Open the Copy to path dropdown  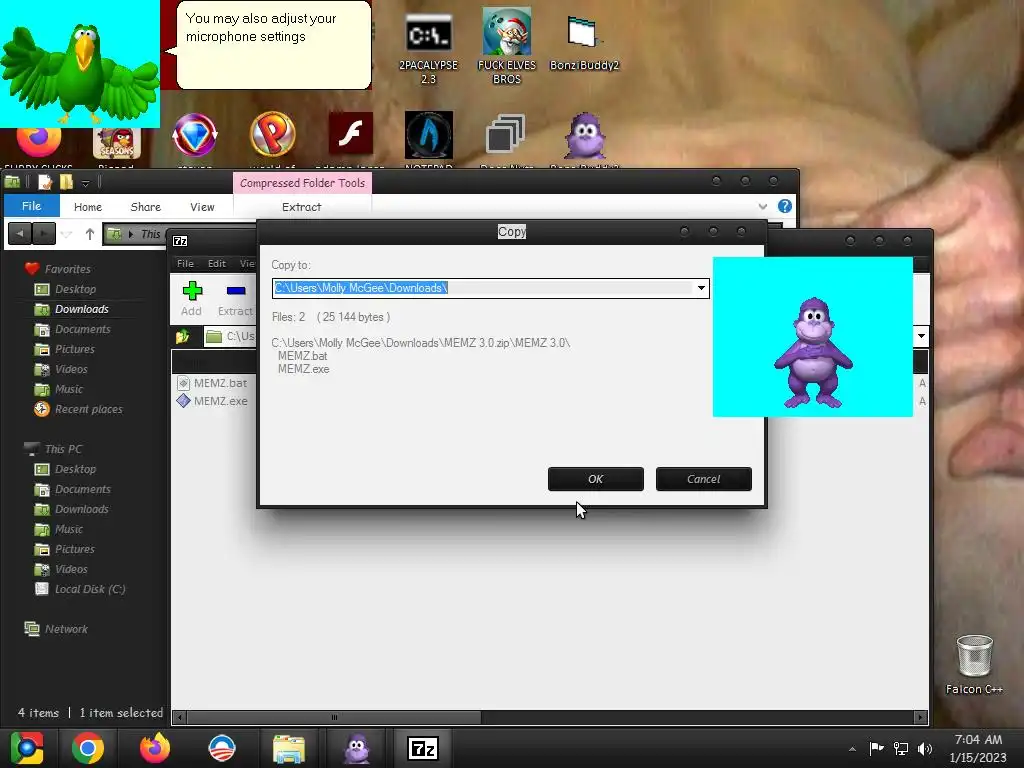(x=701, y=288)
